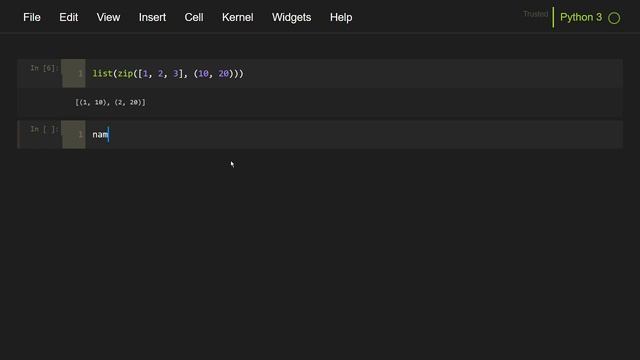The image size is (640, 360).
Task: Open the Widgets menu
Action: pyautogui.click(x=291, y=18)
